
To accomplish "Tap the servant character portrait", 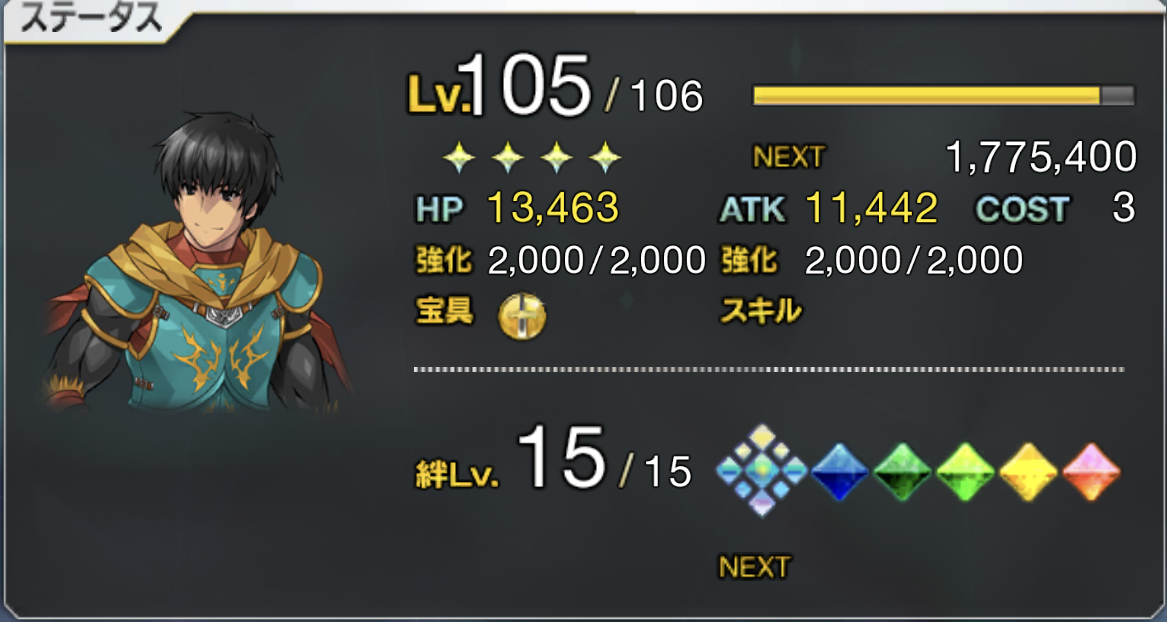I will [197, 262].
